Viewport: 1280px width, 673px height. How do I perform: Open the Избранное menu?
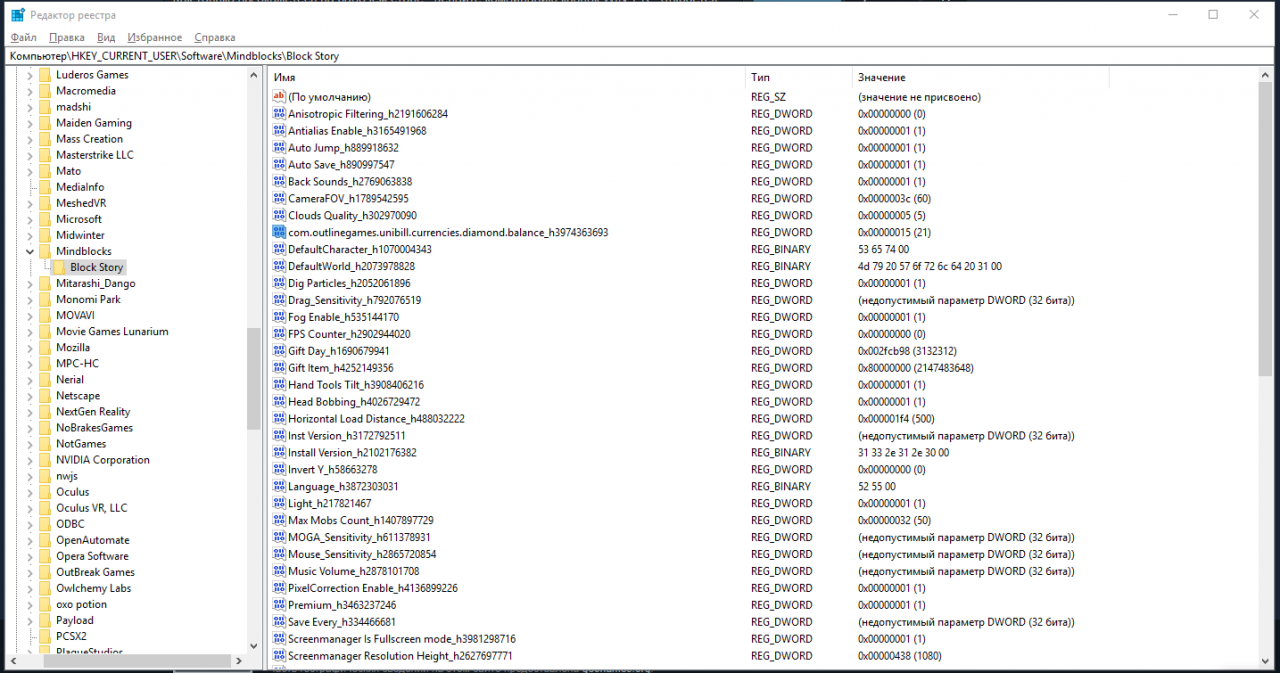click(x=155, y=37)
